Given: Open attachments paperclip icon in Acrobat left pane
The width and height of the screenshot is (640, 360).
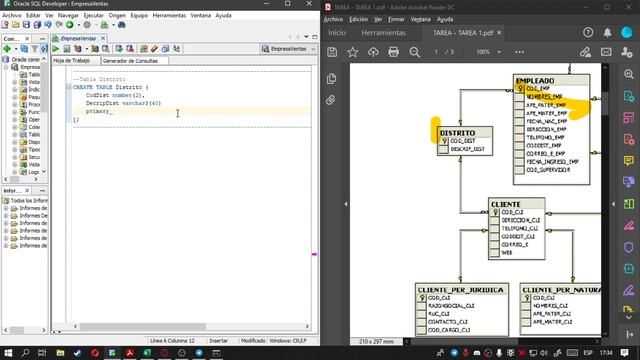Looking at the screenshot, I should tap(331, 100).
